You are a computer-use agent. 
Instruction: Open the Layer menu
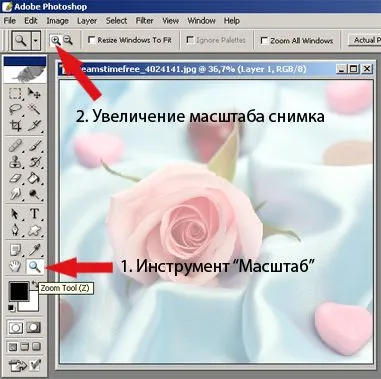coord(87,21)
